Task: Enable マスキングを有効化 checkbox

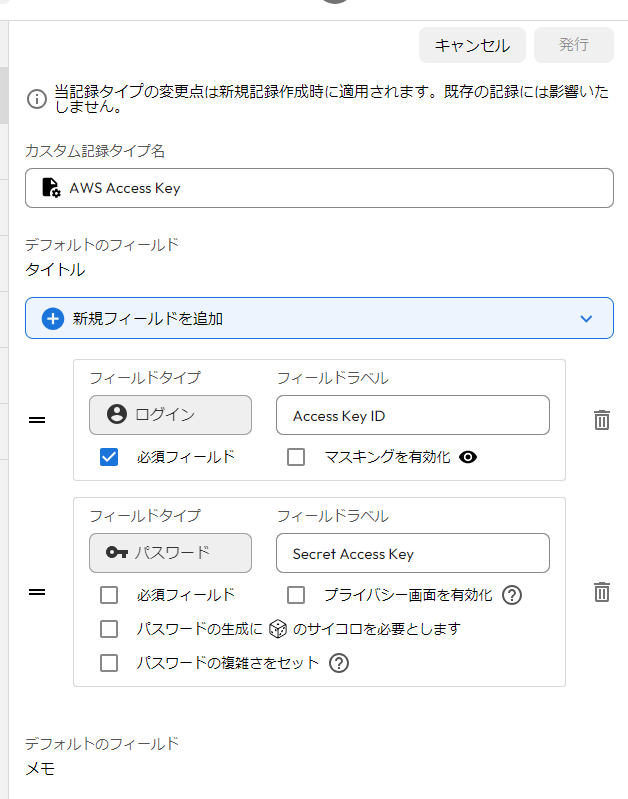Action: [x=296, y=457]
